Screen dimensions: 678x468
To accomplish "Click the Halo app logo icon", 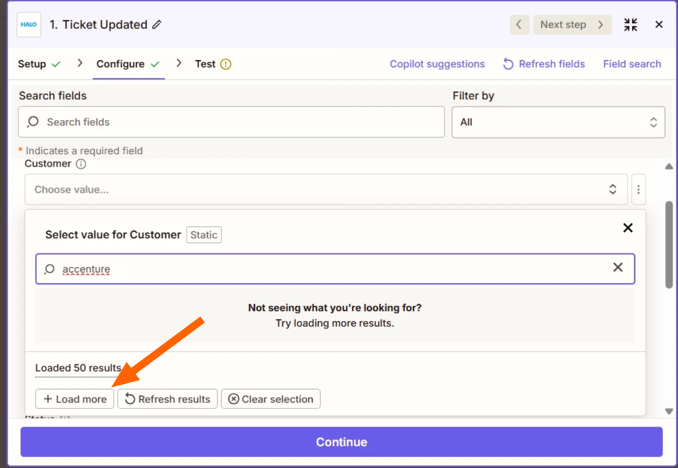I will [29, 25].
